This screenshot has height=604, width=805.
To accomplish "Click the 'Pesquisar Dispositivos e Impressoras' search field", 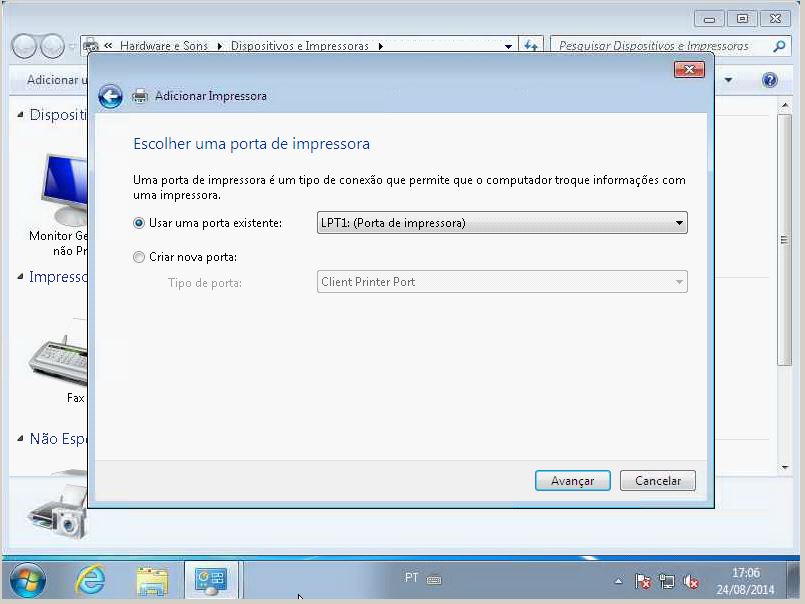I will pos(660,46).
